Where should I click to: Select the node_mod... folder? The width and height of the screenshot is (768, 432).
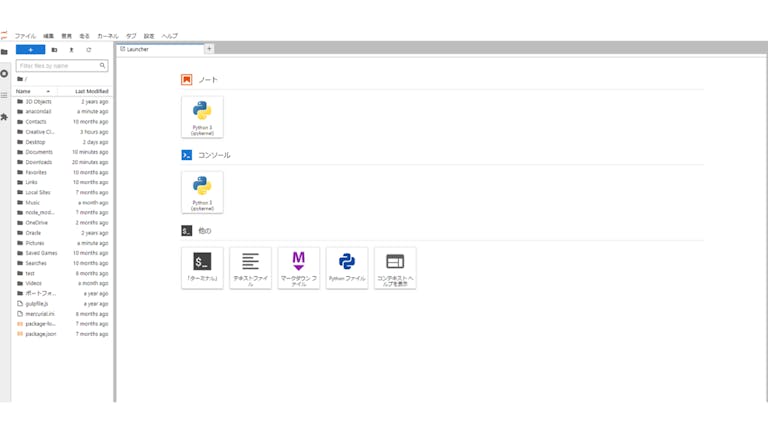62,213
